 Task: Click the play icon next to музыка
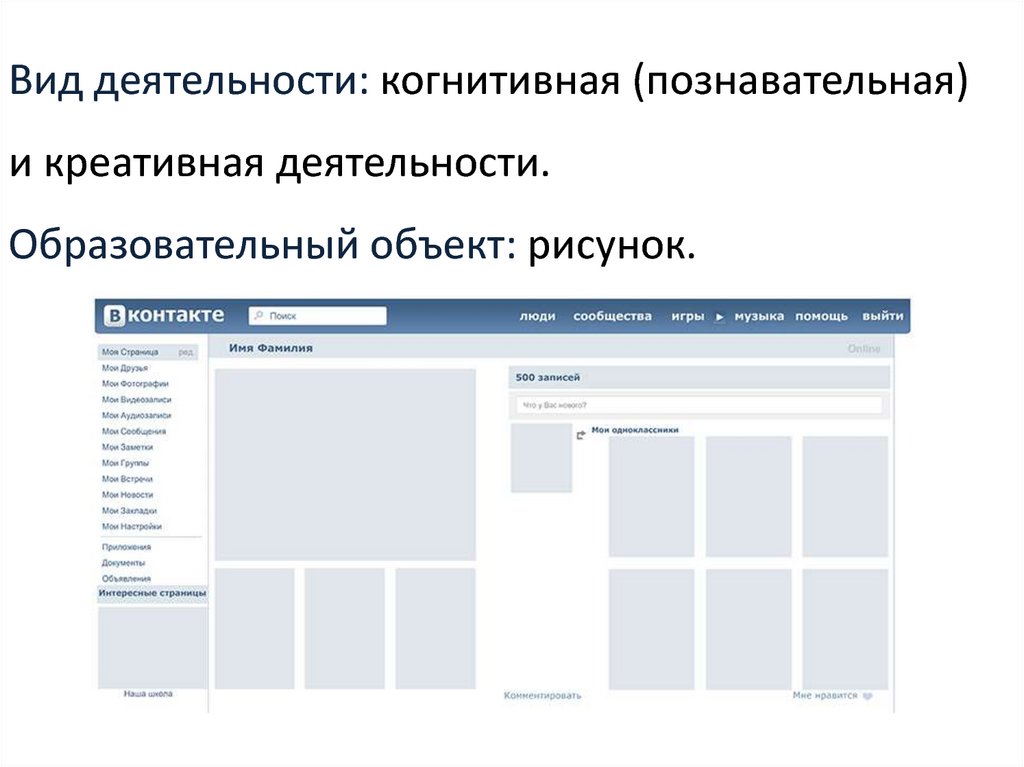(719, 317)
